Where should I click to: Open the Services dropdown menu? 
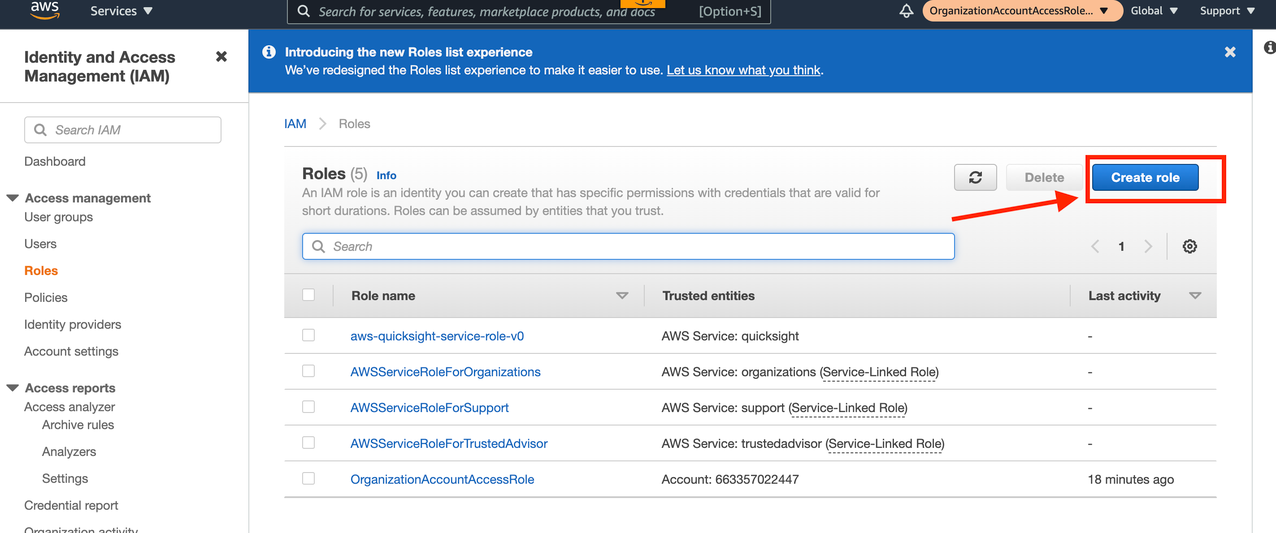pos(121,11)
